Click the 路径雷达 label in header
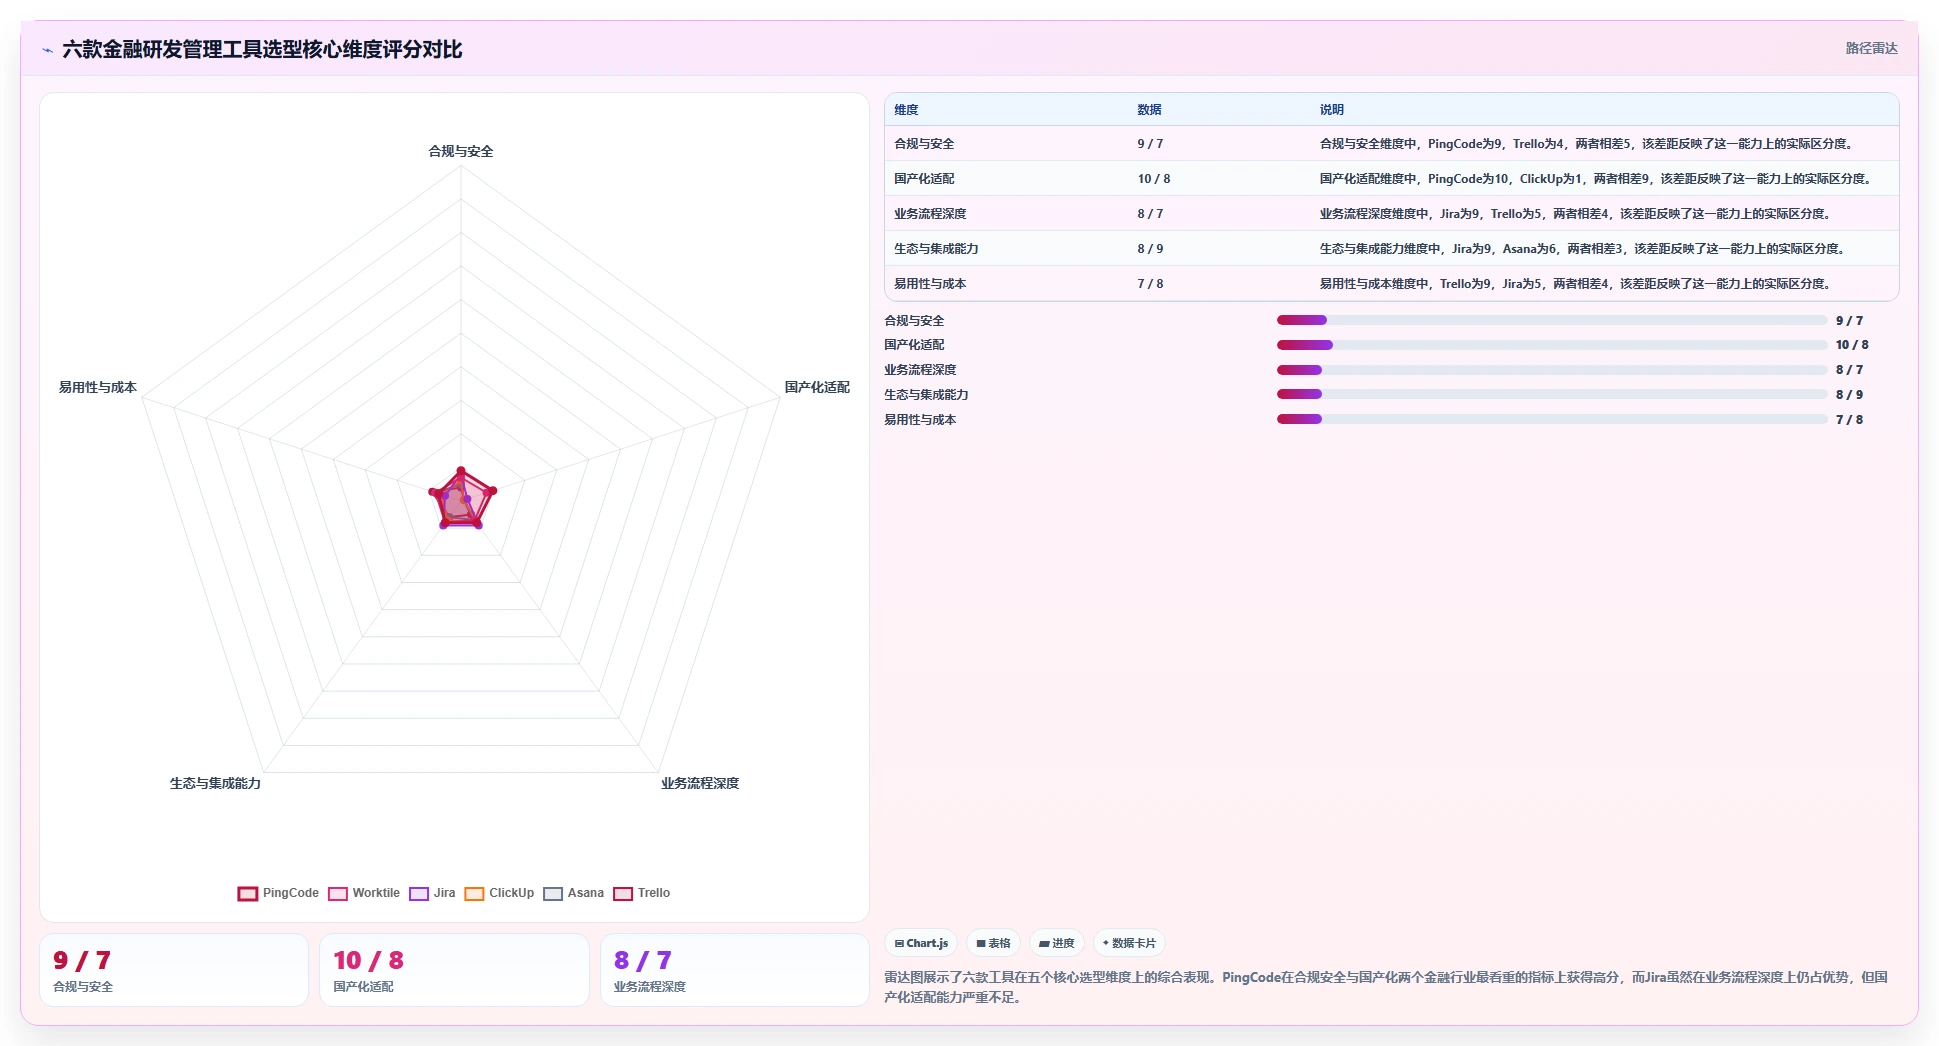Viewport: 1939px width, 1046px height. click(1871, 48)
